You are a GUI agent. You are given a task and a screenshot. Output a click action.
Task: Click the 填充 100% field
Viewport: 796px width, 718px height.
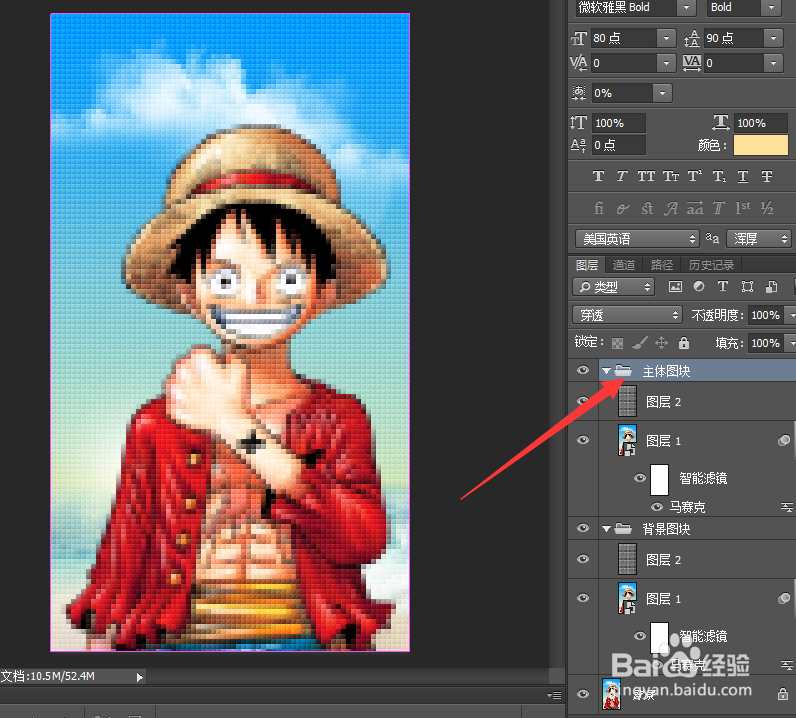click(765, 343)
